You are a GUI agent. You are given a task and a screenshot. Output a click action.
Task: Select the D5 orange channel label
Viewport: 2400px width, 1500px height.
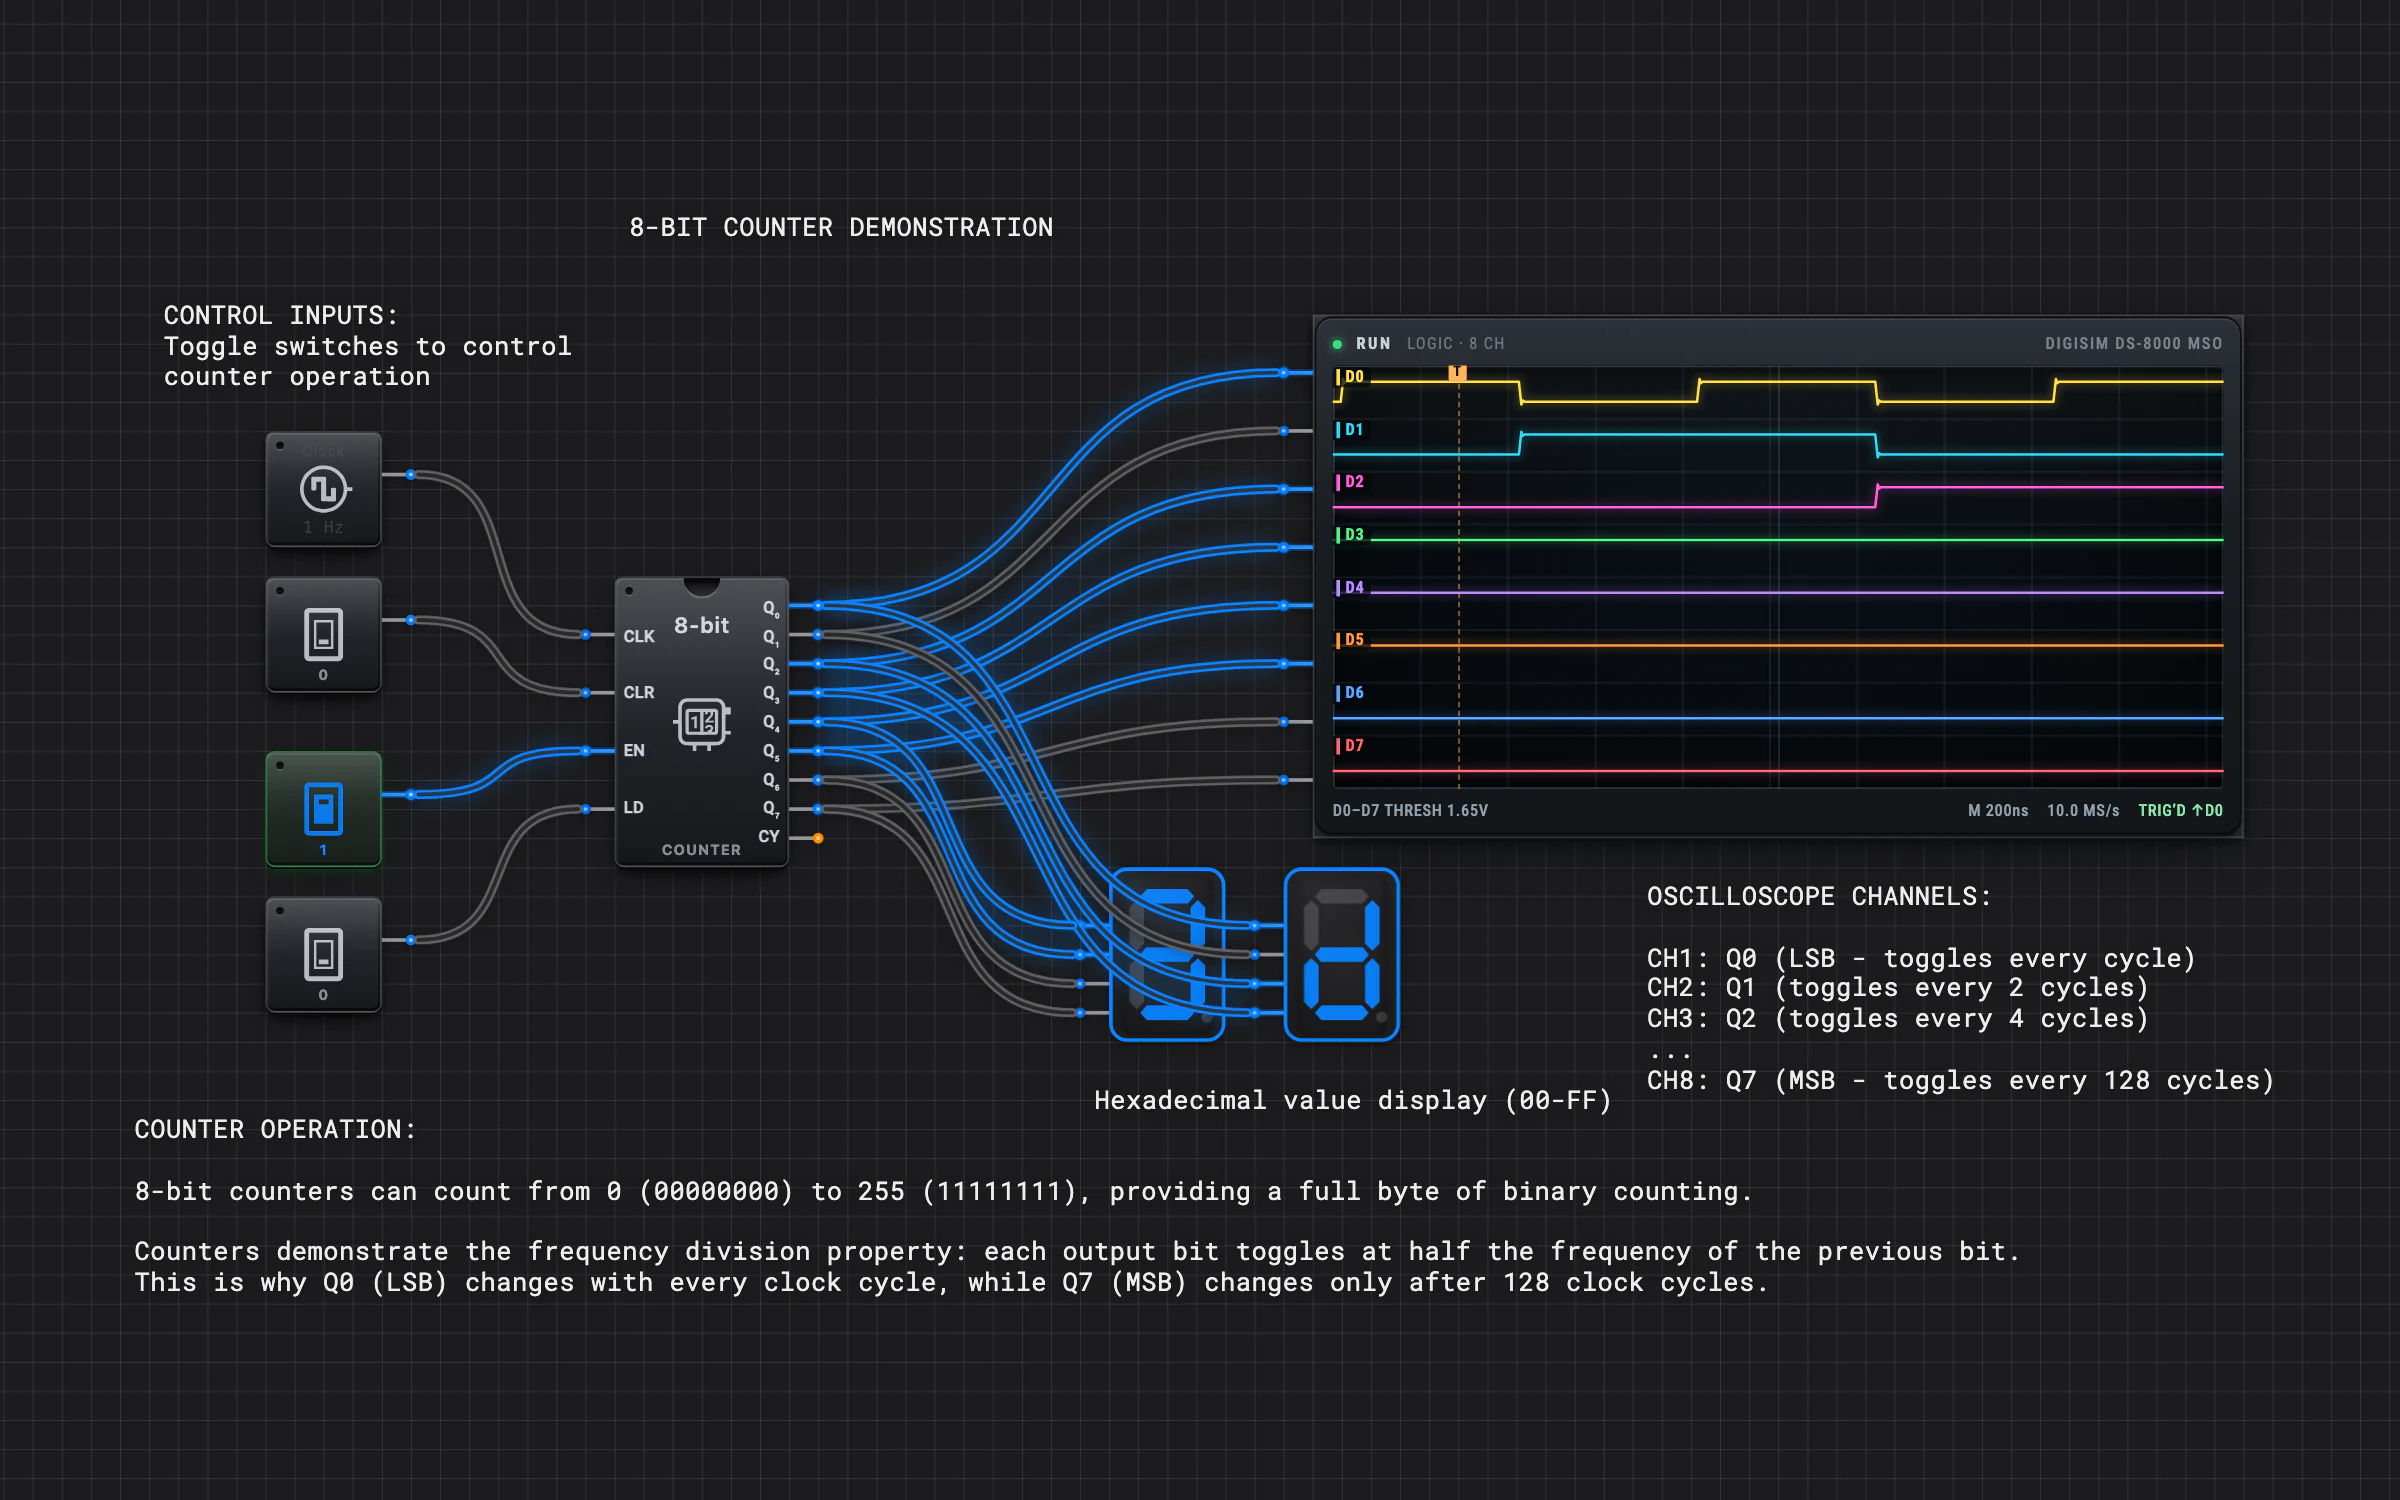coord(1350,640)
